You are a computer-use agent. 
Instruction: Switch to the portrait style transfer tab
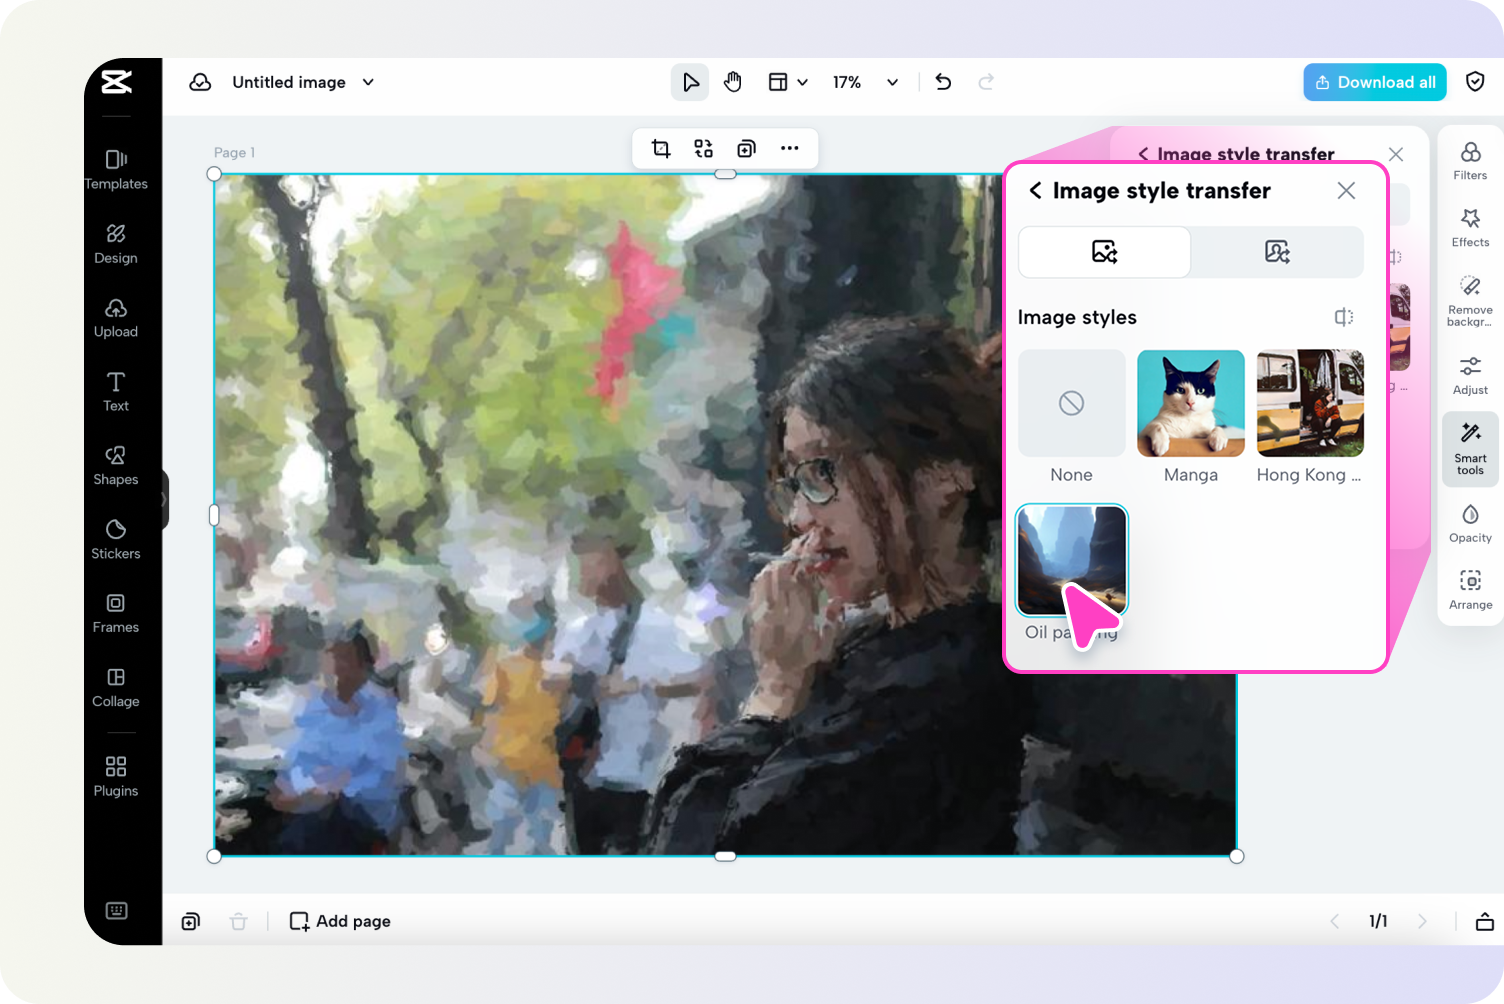click(1277, 252)
